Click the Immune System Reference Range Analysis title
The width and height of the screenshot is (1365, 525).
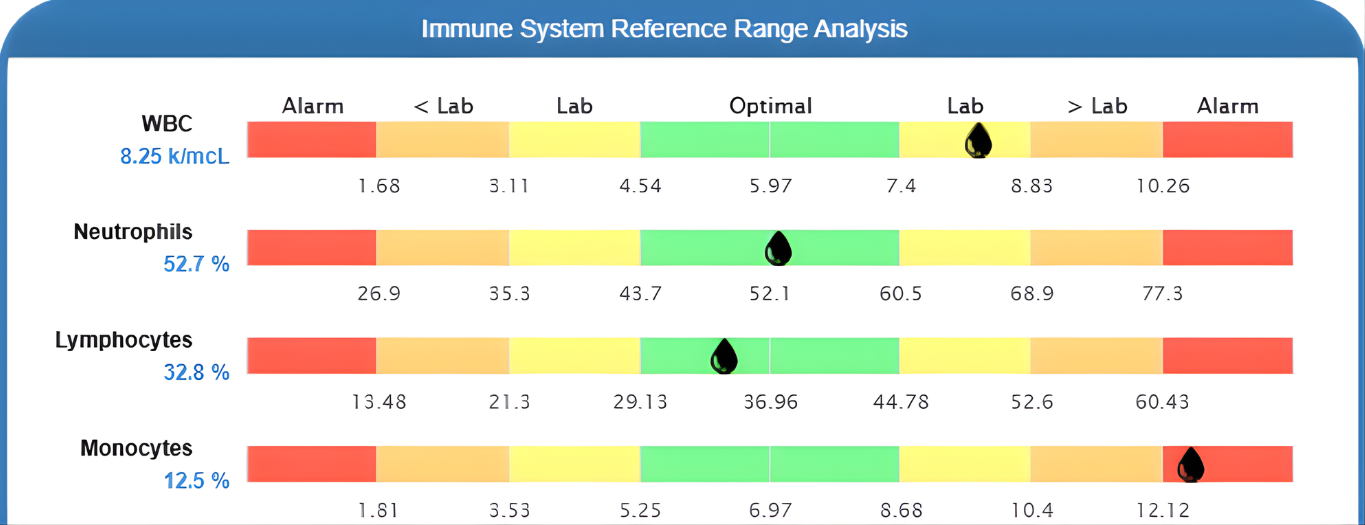(664, 28)
